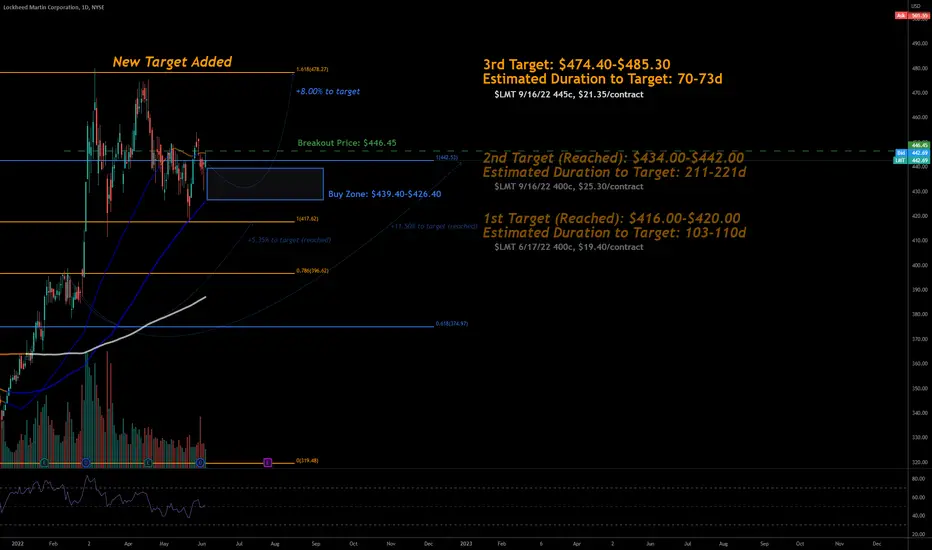Click the white moving average line
This screenshot has width=932, height=550.
point(149,325)
